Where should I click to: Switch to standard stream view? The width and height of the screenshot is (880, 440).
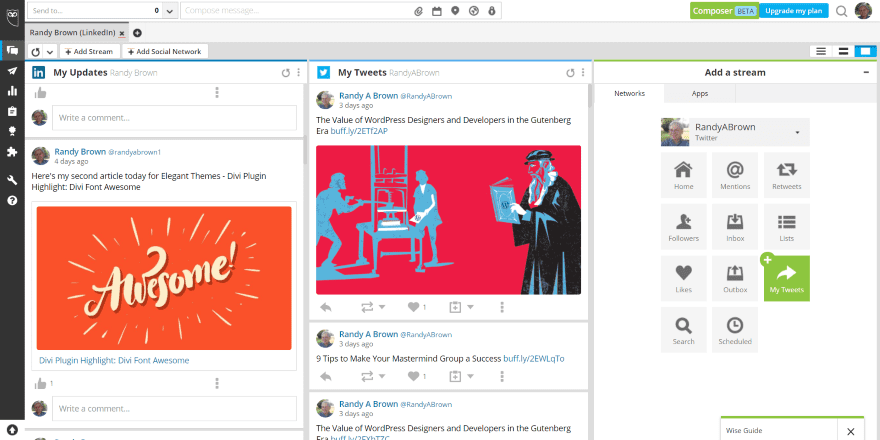click(843, 51)
